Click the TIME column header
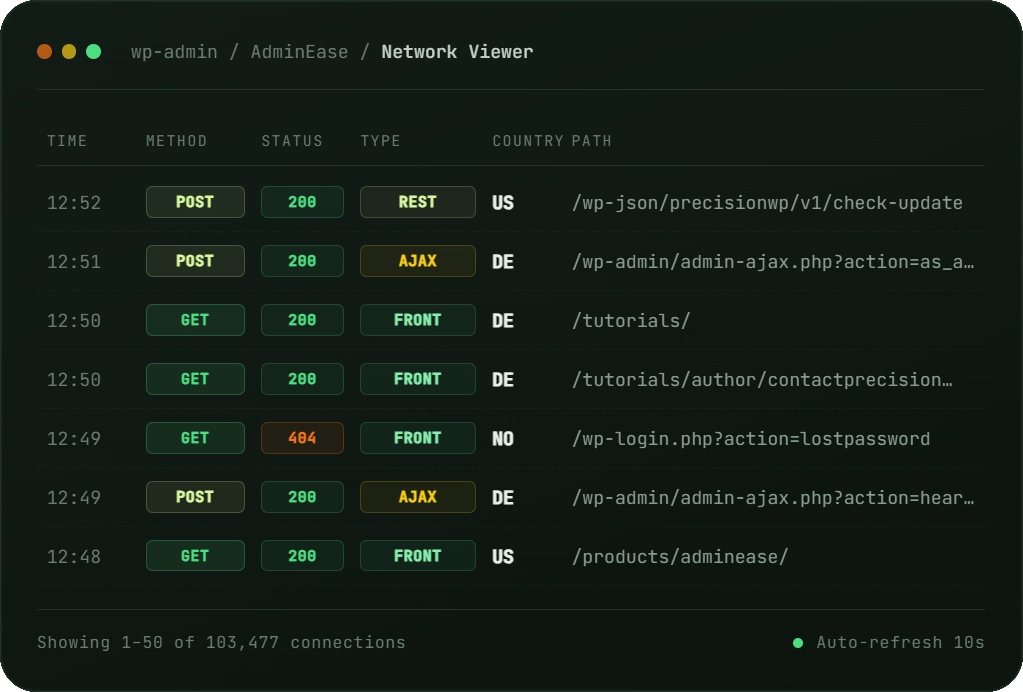The image size is (1023, 692). 67,141
